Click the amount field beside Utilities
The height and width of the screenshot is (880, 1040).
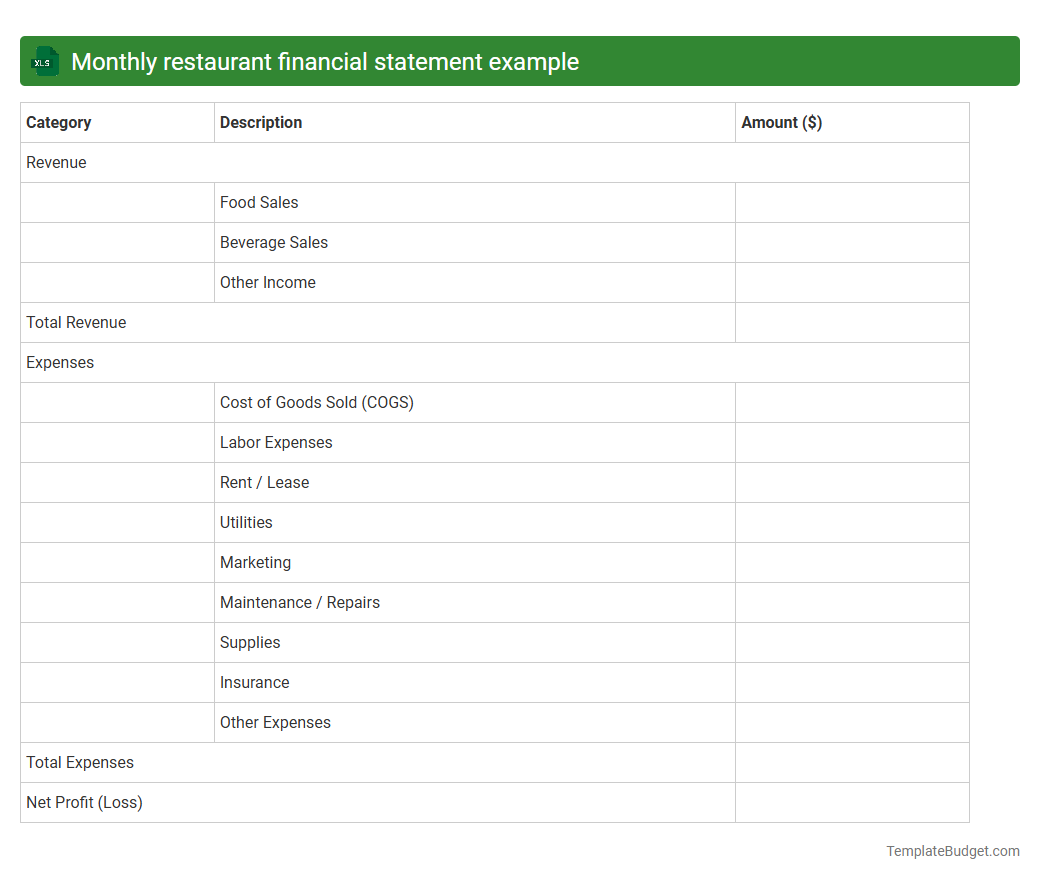click(x=852, y=522)
